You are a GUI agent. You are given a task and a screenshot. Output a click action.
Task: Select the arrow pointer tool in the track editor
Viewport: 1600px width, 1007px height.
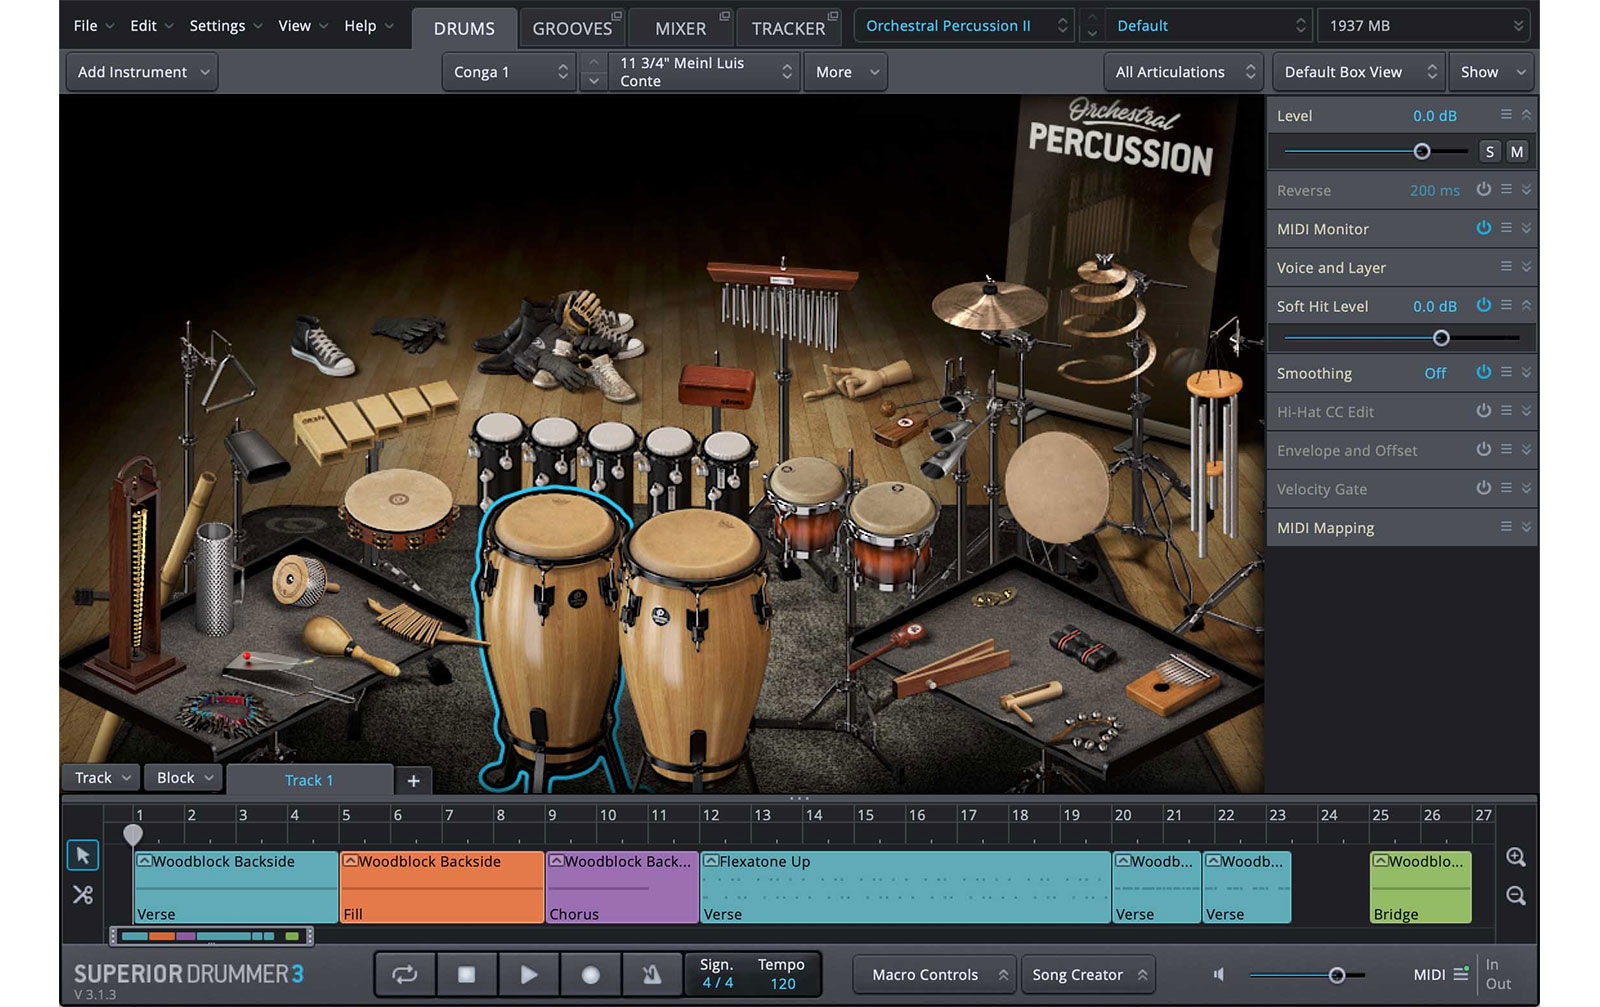point(83,855)
